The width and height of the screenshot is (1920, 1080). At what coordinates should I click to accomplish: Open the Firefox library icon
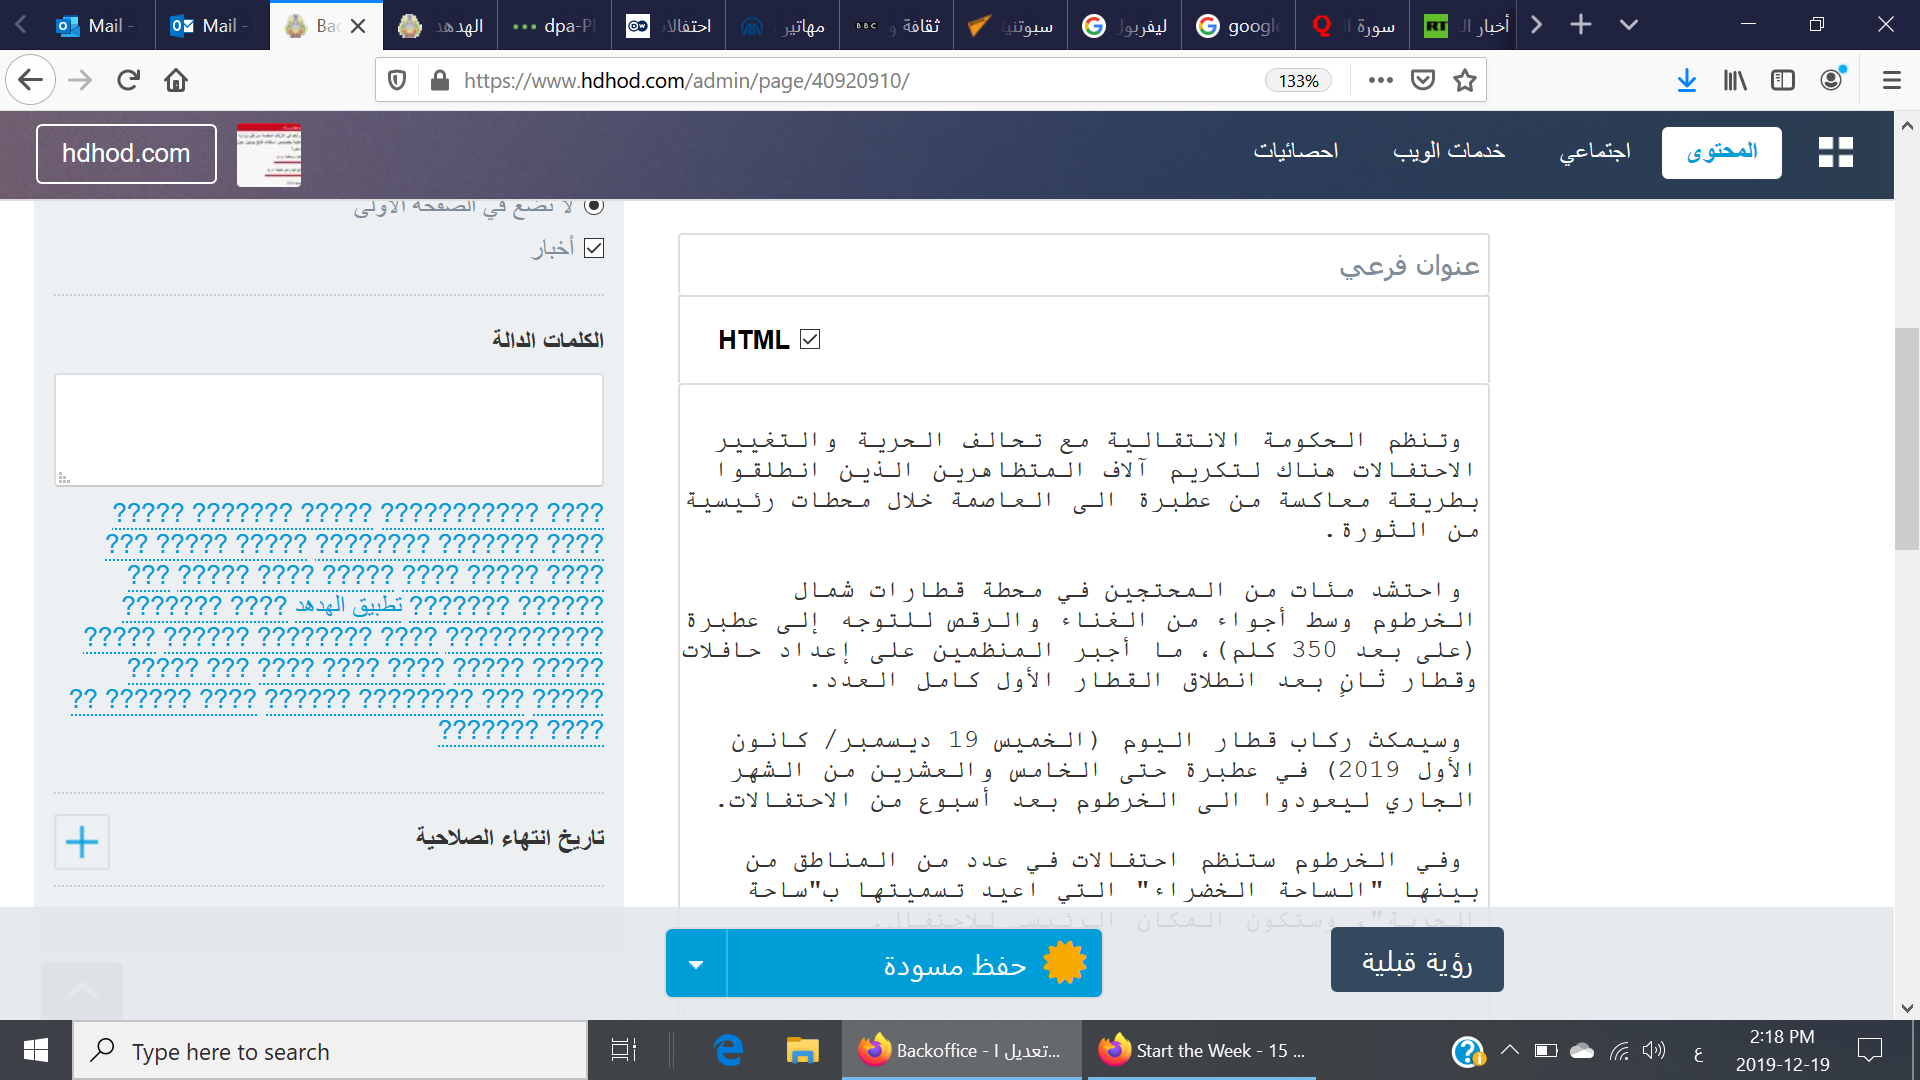tap(1735, 80)
